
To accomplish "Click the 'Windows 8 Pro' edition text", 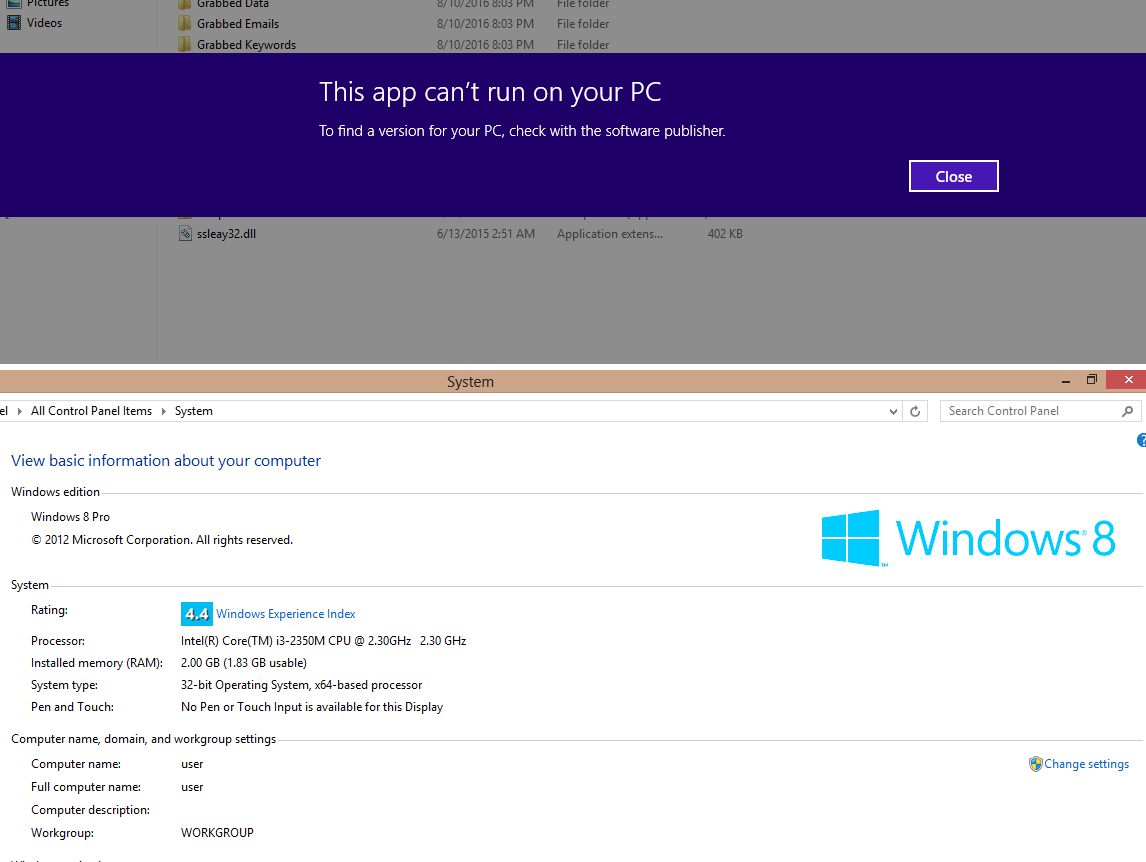I will pyautogui.click(x=70, y=517).
